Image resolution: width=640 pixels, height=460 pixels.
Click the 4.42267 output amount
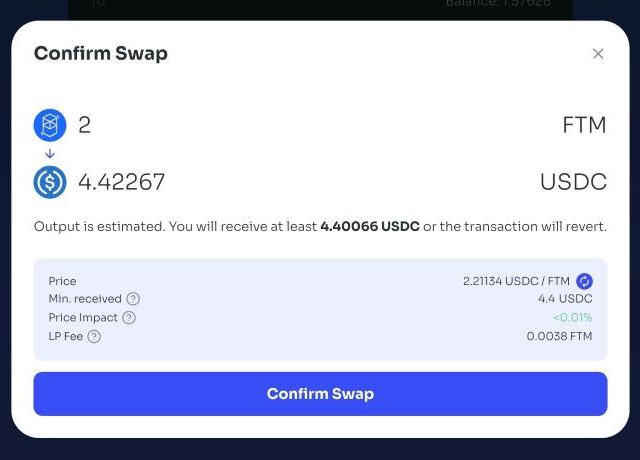coord(122,182)
